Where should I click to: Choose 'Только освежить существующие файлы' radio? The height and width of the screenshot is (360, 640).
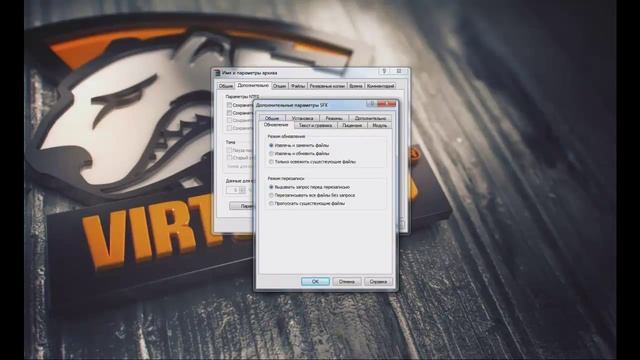(x=271, y=162)
